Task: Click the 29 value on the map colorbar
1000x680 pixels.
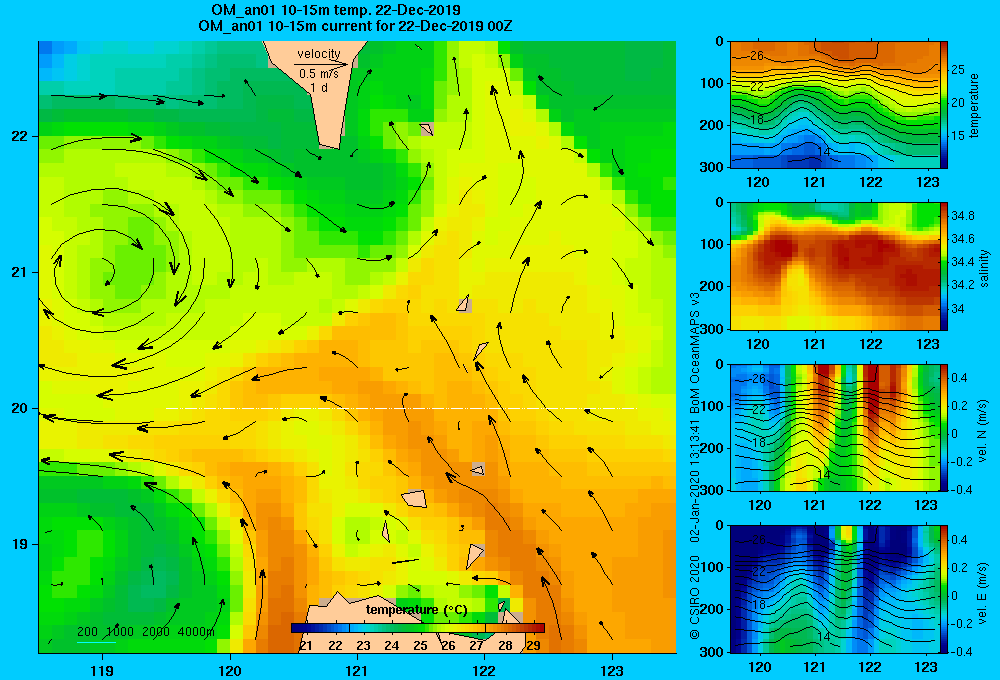Action: [533, 646]
